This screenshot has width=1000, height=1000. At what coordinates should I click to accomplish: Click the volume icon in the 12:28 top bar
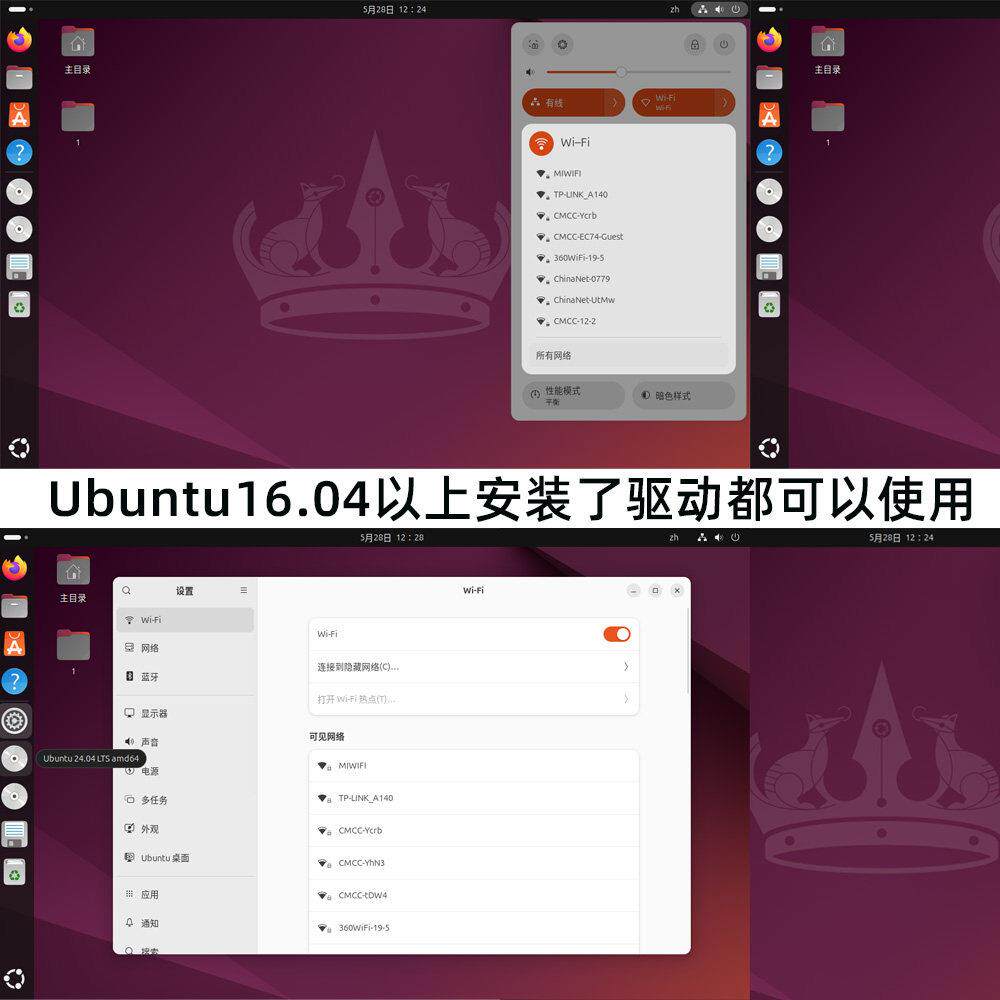pos(719,538)
